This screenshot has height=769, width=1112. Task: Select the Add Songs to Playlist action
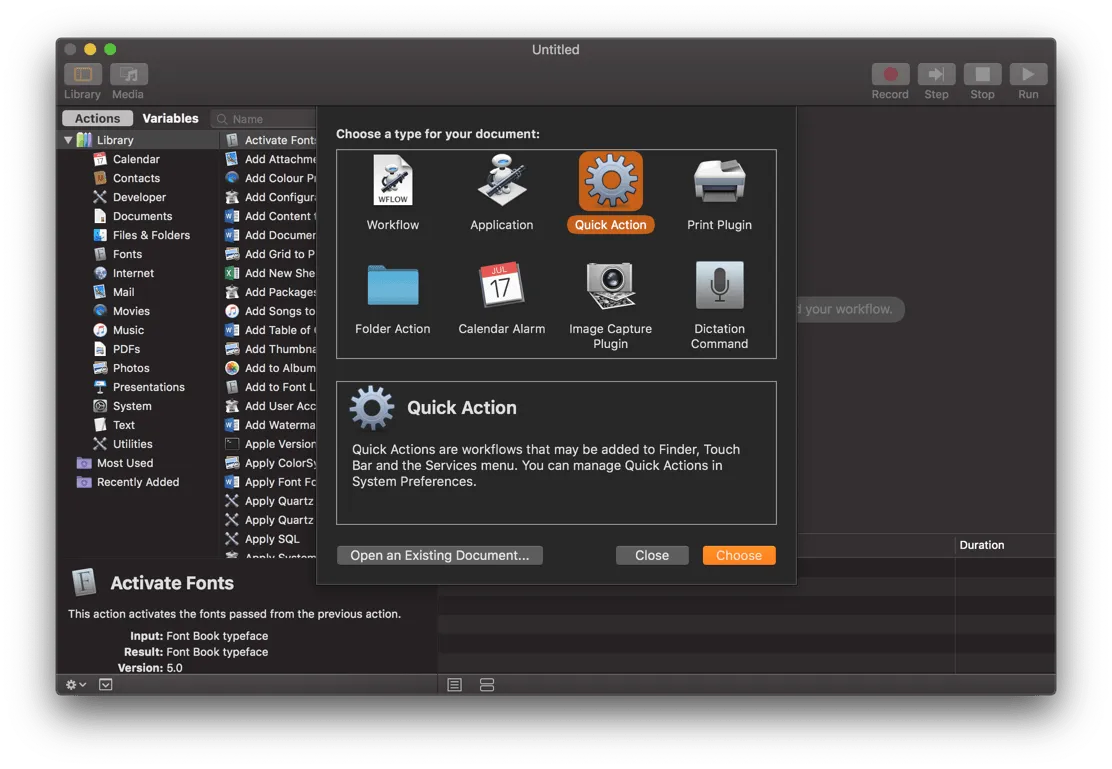tap(269, 311)
